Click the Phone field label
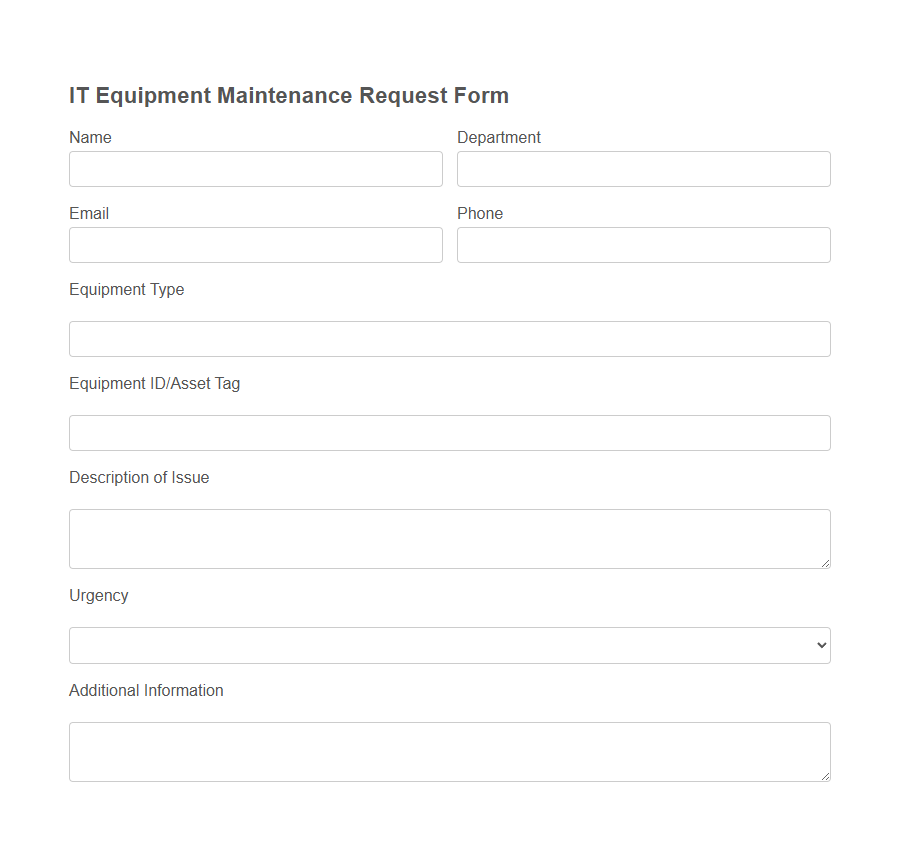The image size is (900, 846). (x=480, y=213)
